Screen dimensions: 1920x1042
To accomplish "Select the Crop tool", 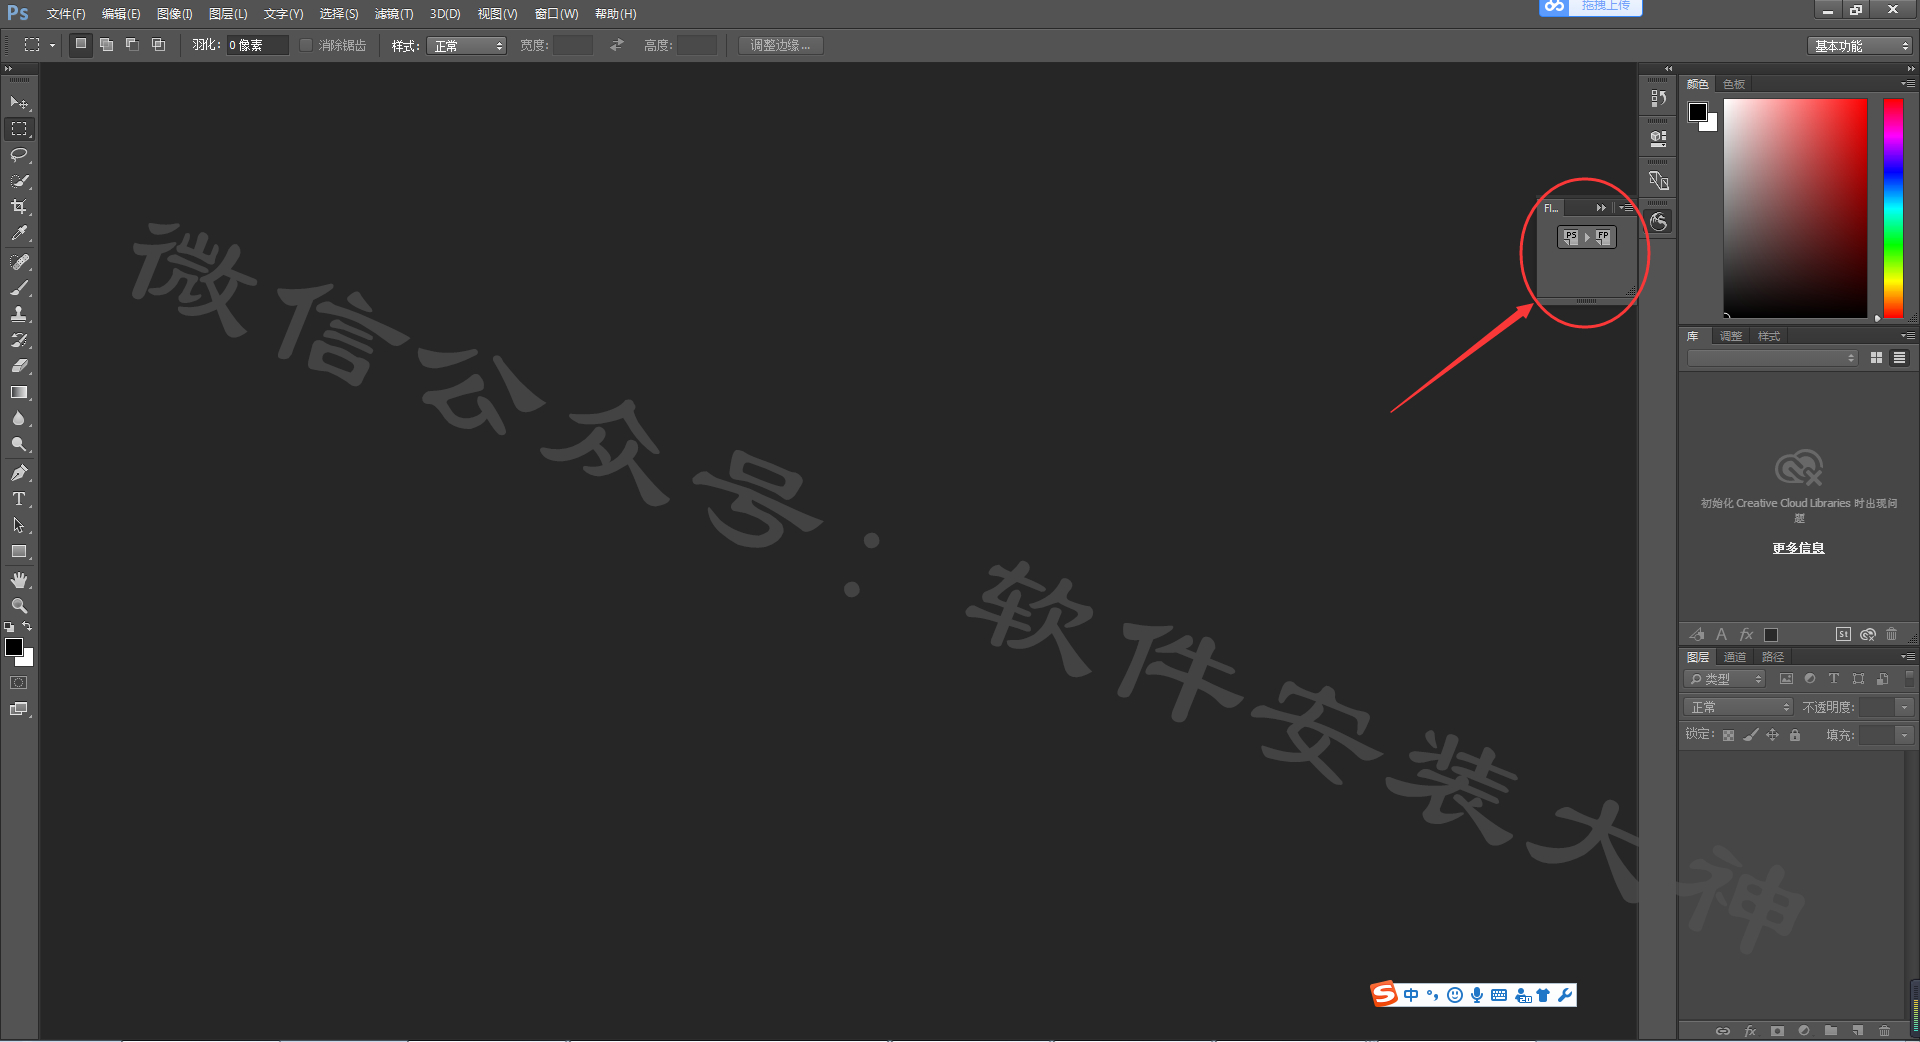I will [x=19, y=207].
